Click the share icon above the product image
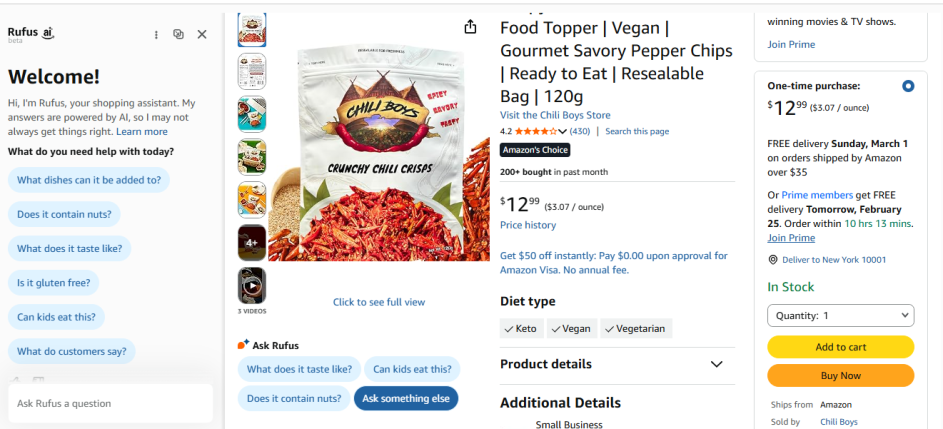 471,27
